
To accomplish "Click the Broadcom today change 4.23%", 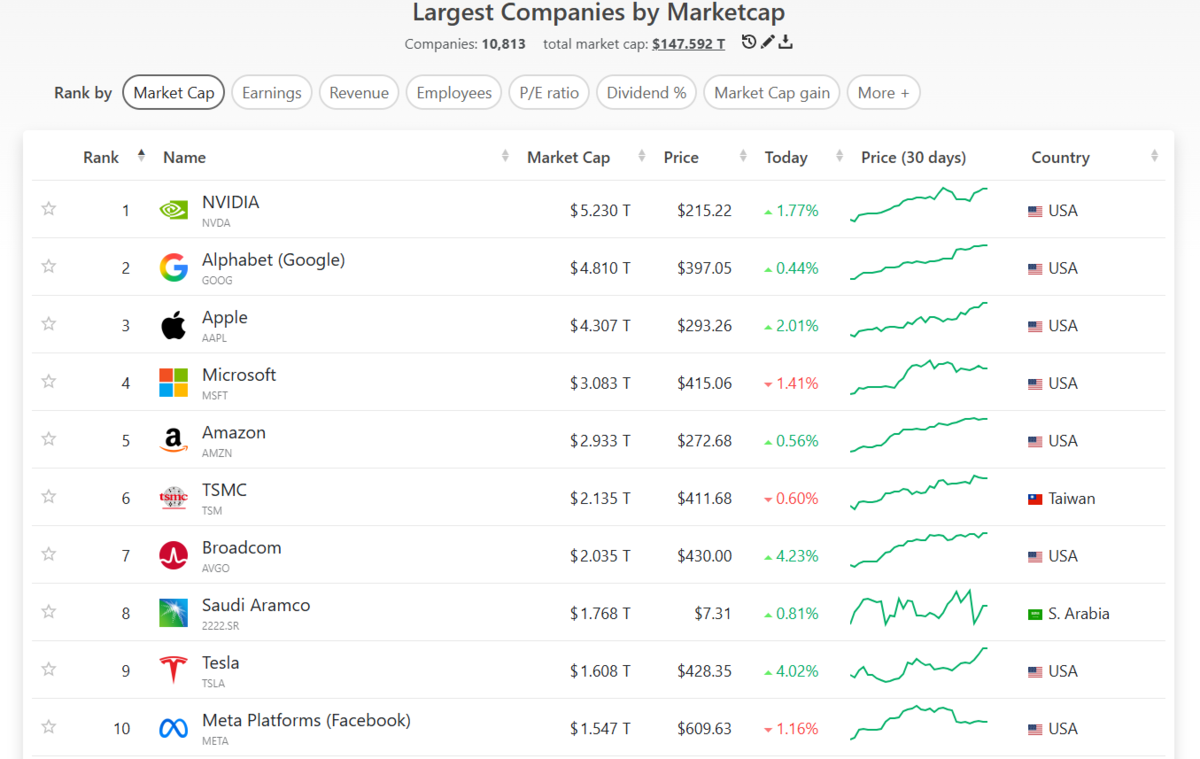I will pos(791,556).
